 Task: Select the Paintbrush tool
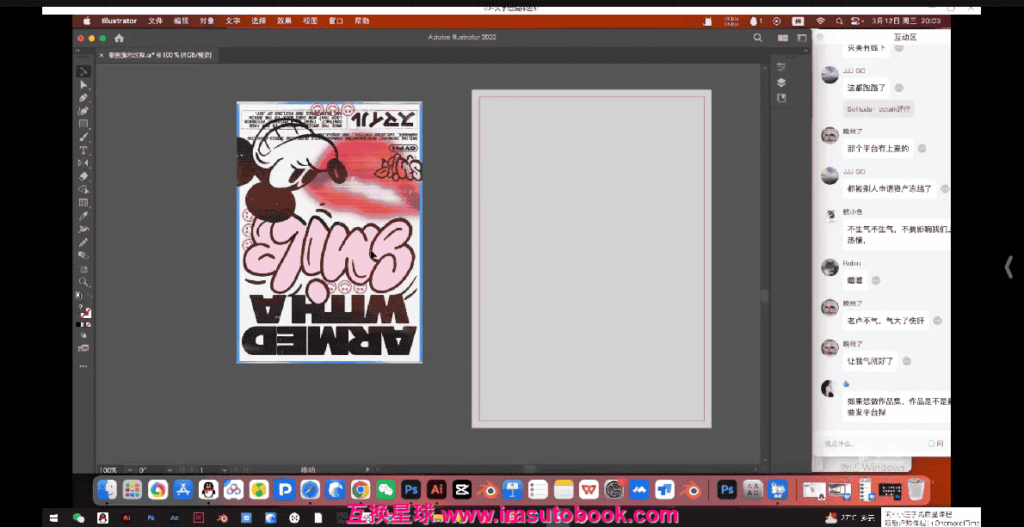click(84, 137)
